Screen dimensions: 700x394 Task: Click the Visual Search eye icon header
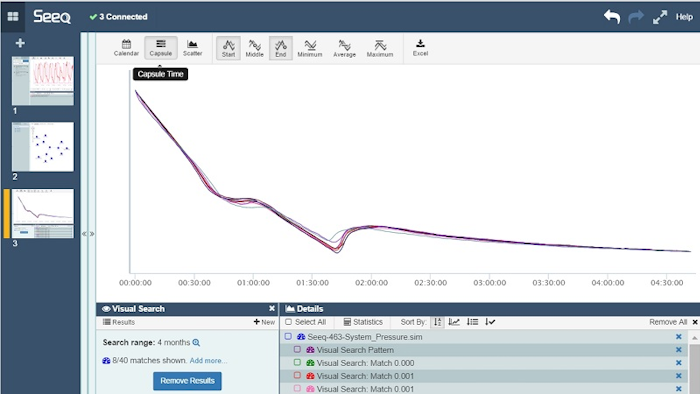tap(106, 309)
